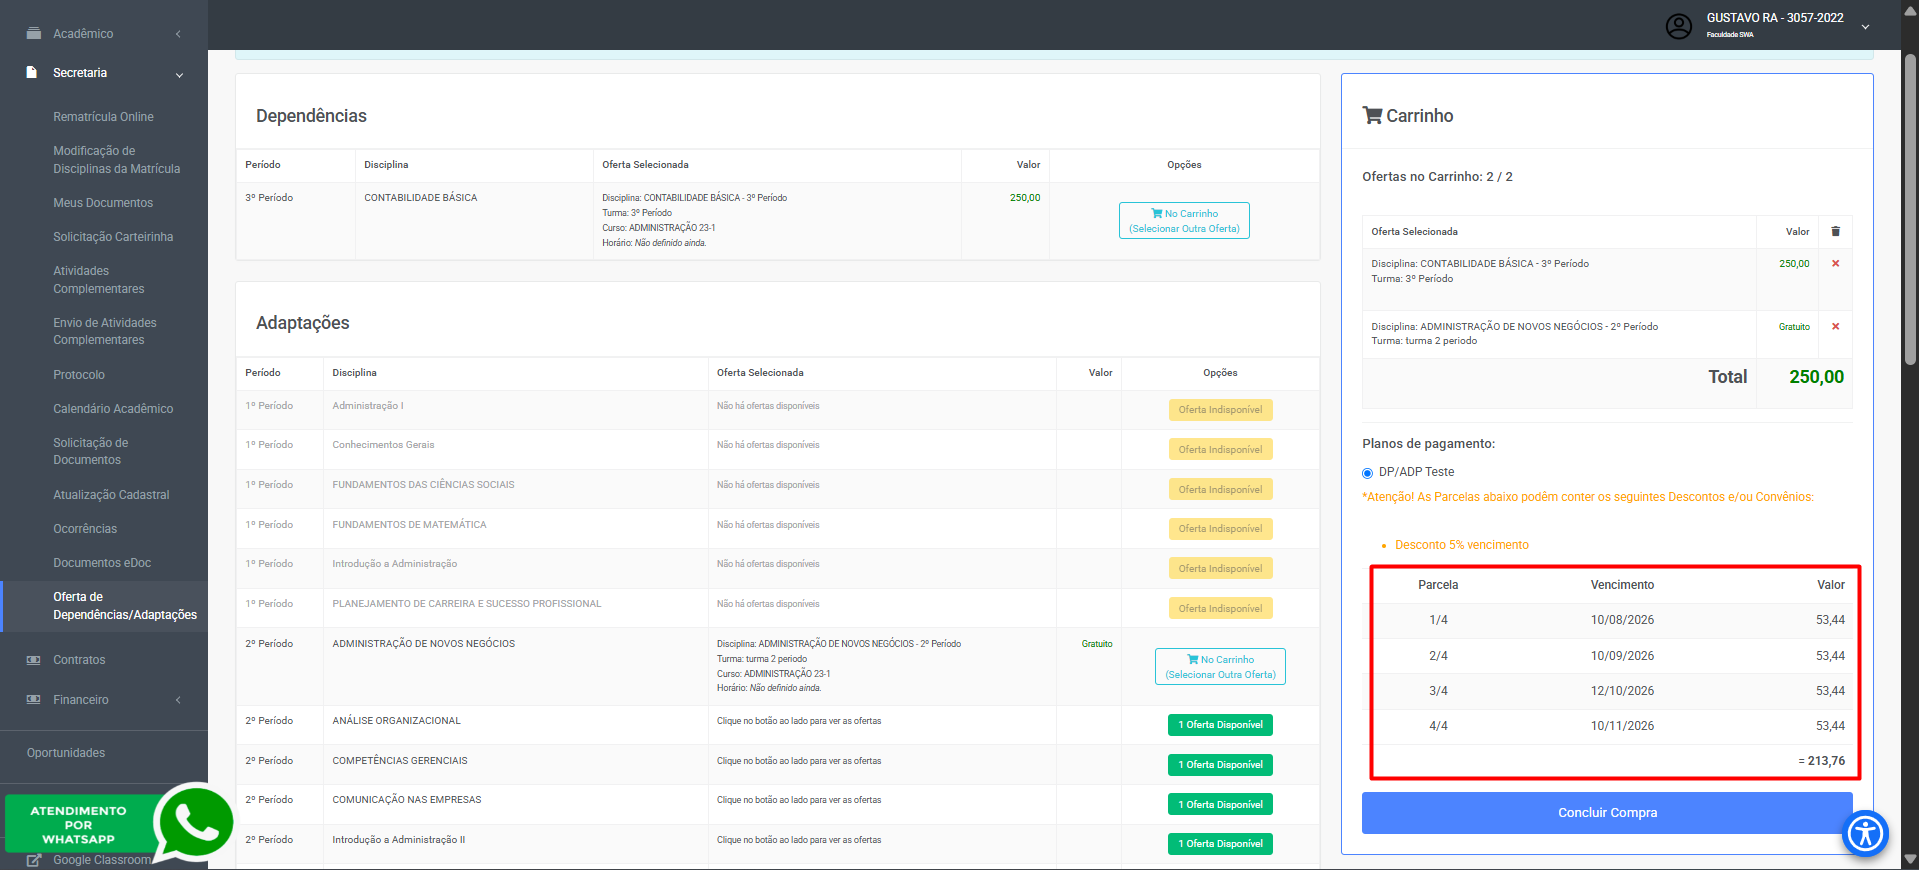
Task: View offer for COMUNICAÇÃO NAS EMPRESAS
Action: [1220, 805]
